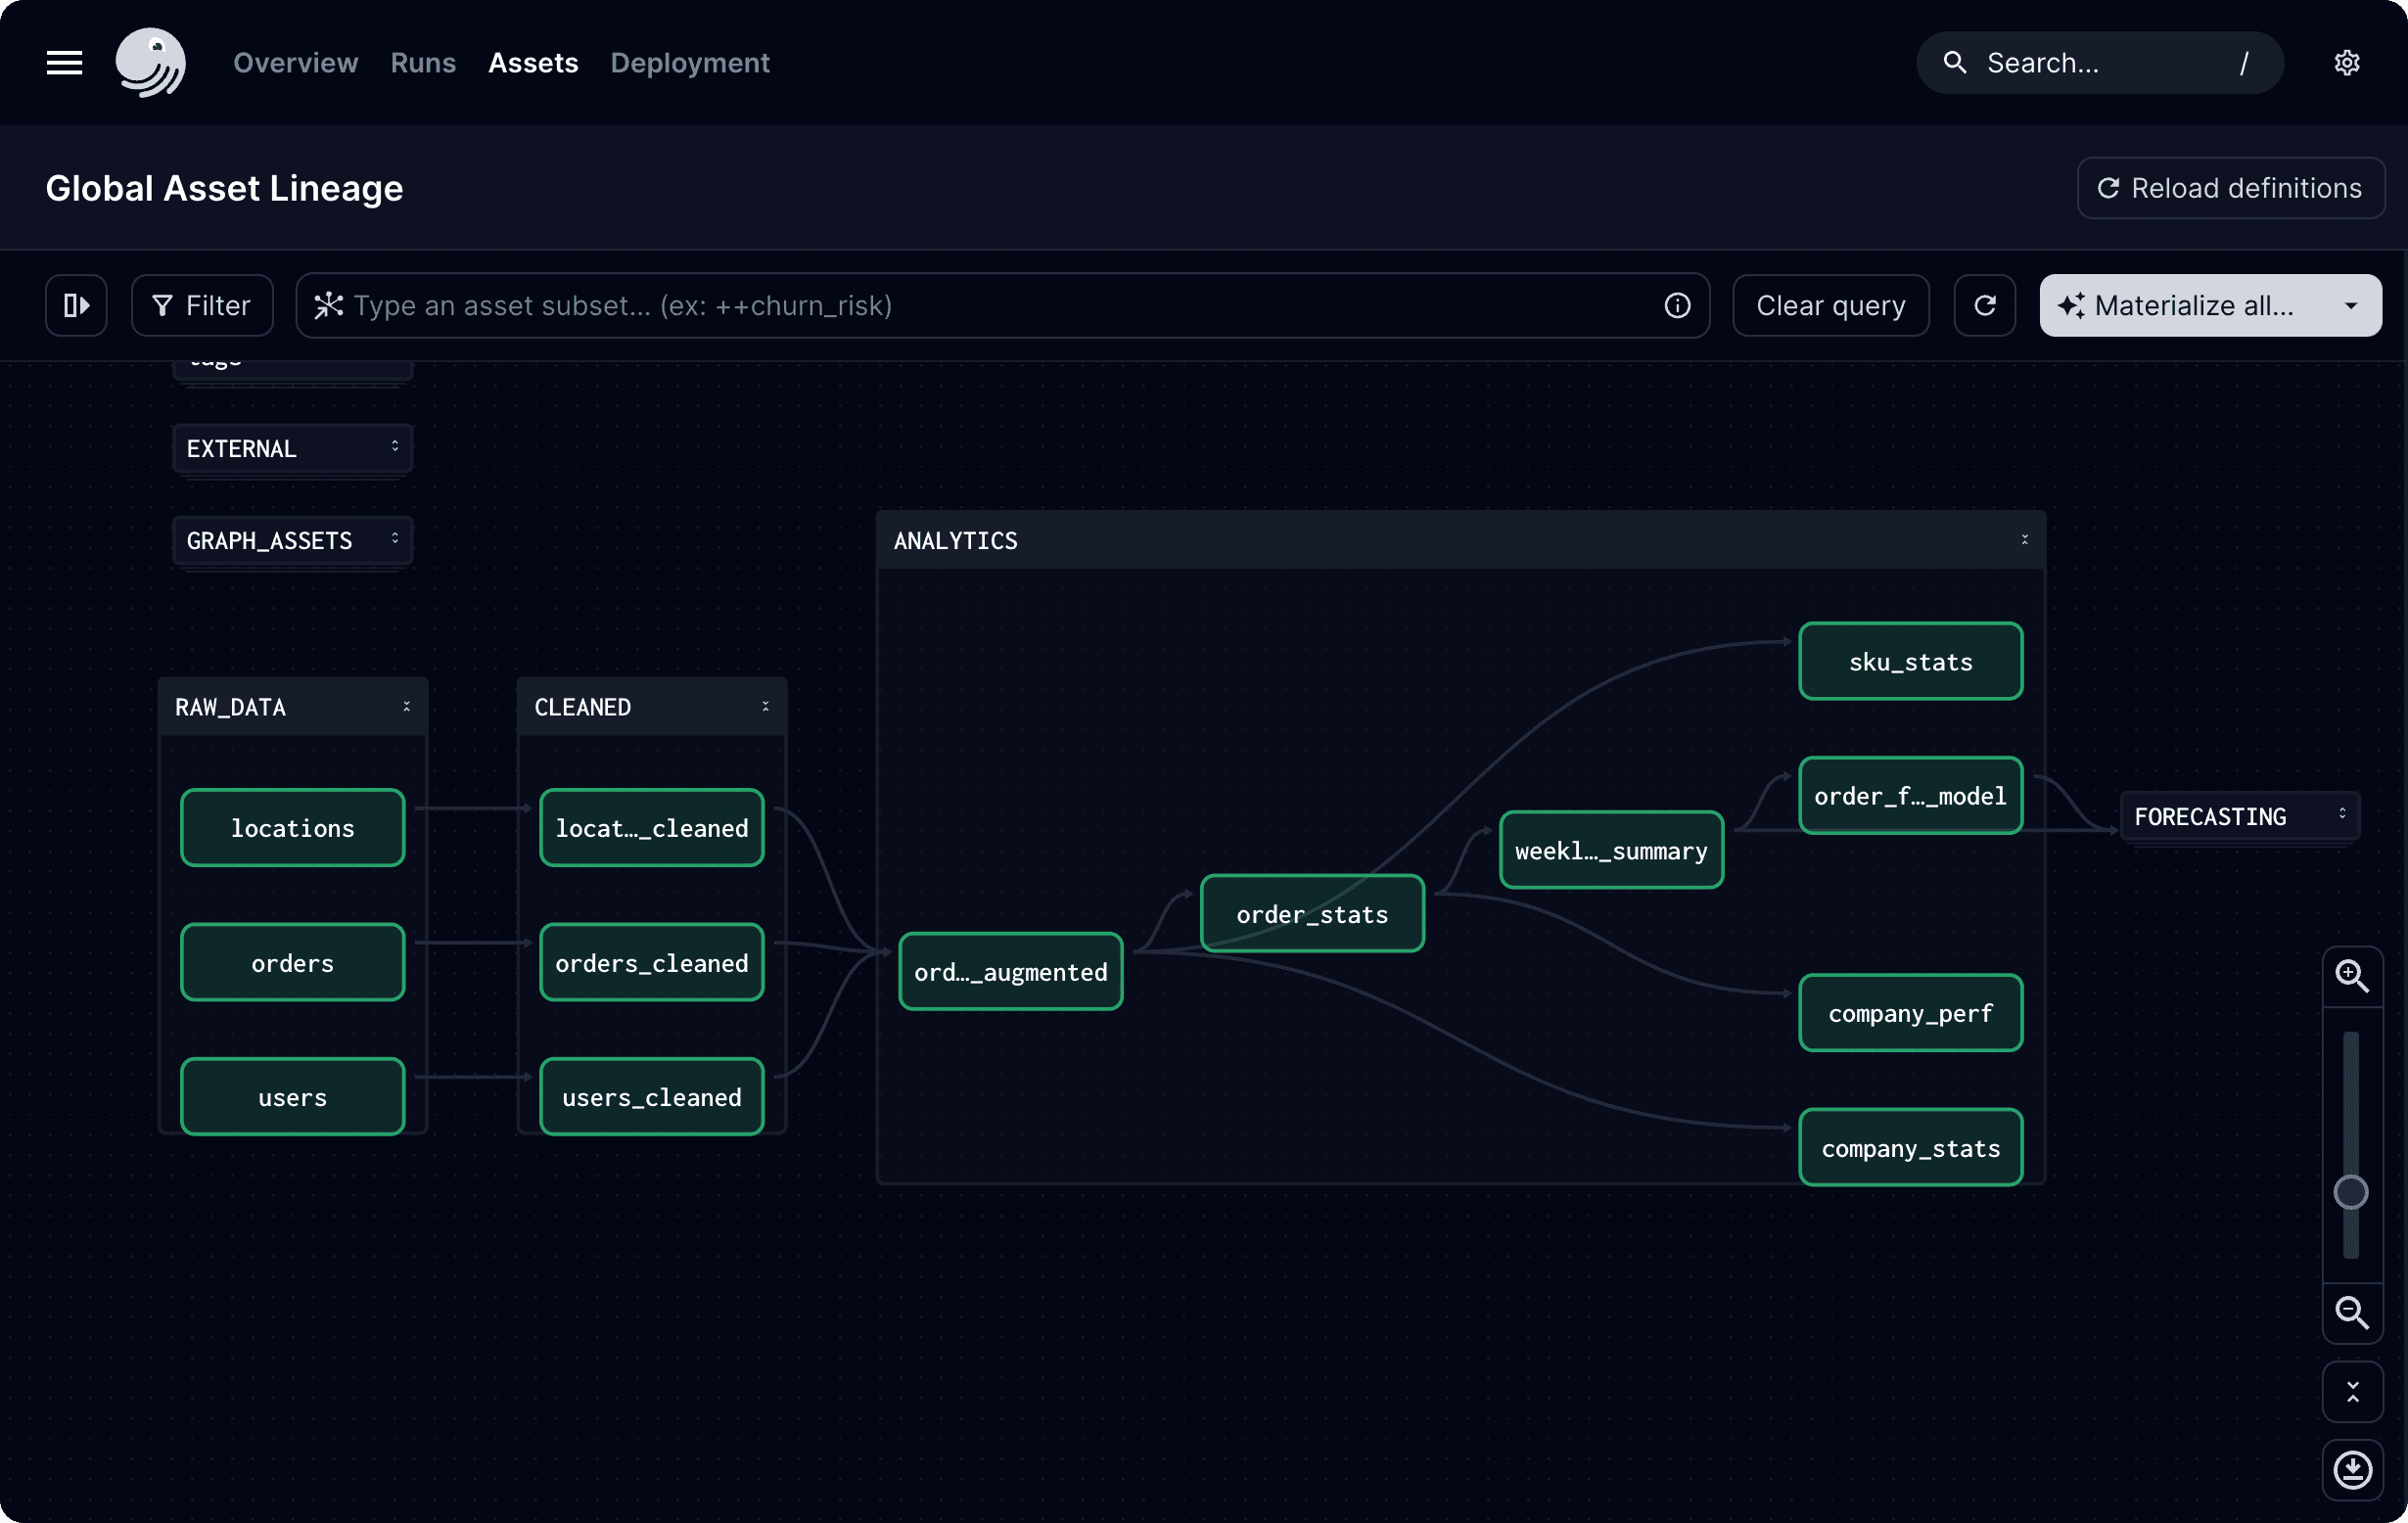The image size is (2408, 1523).
Task: Switch to the Runs tab
Action: click(x=423, y=62)
